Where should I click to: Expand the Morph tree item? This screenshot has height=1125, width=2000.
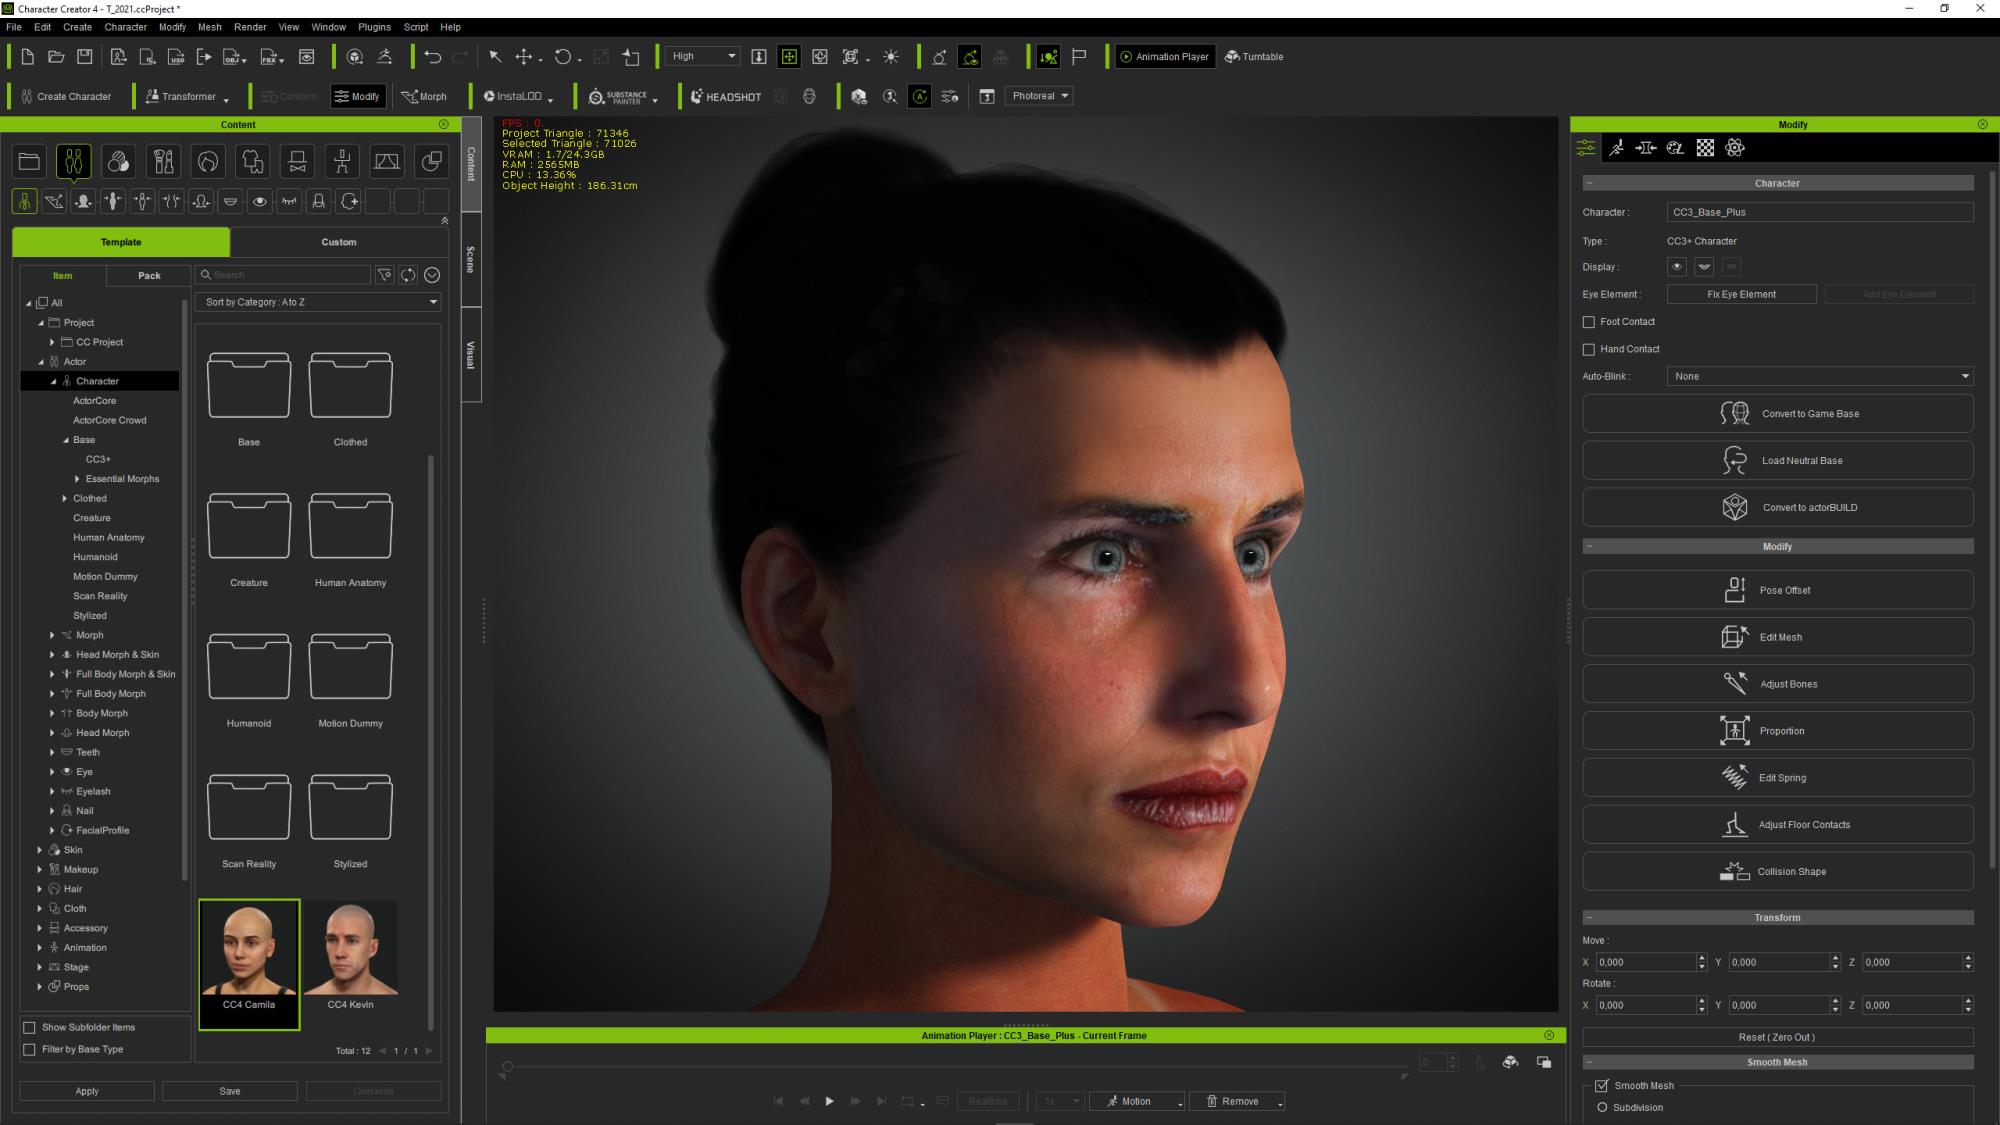point(52,635)
